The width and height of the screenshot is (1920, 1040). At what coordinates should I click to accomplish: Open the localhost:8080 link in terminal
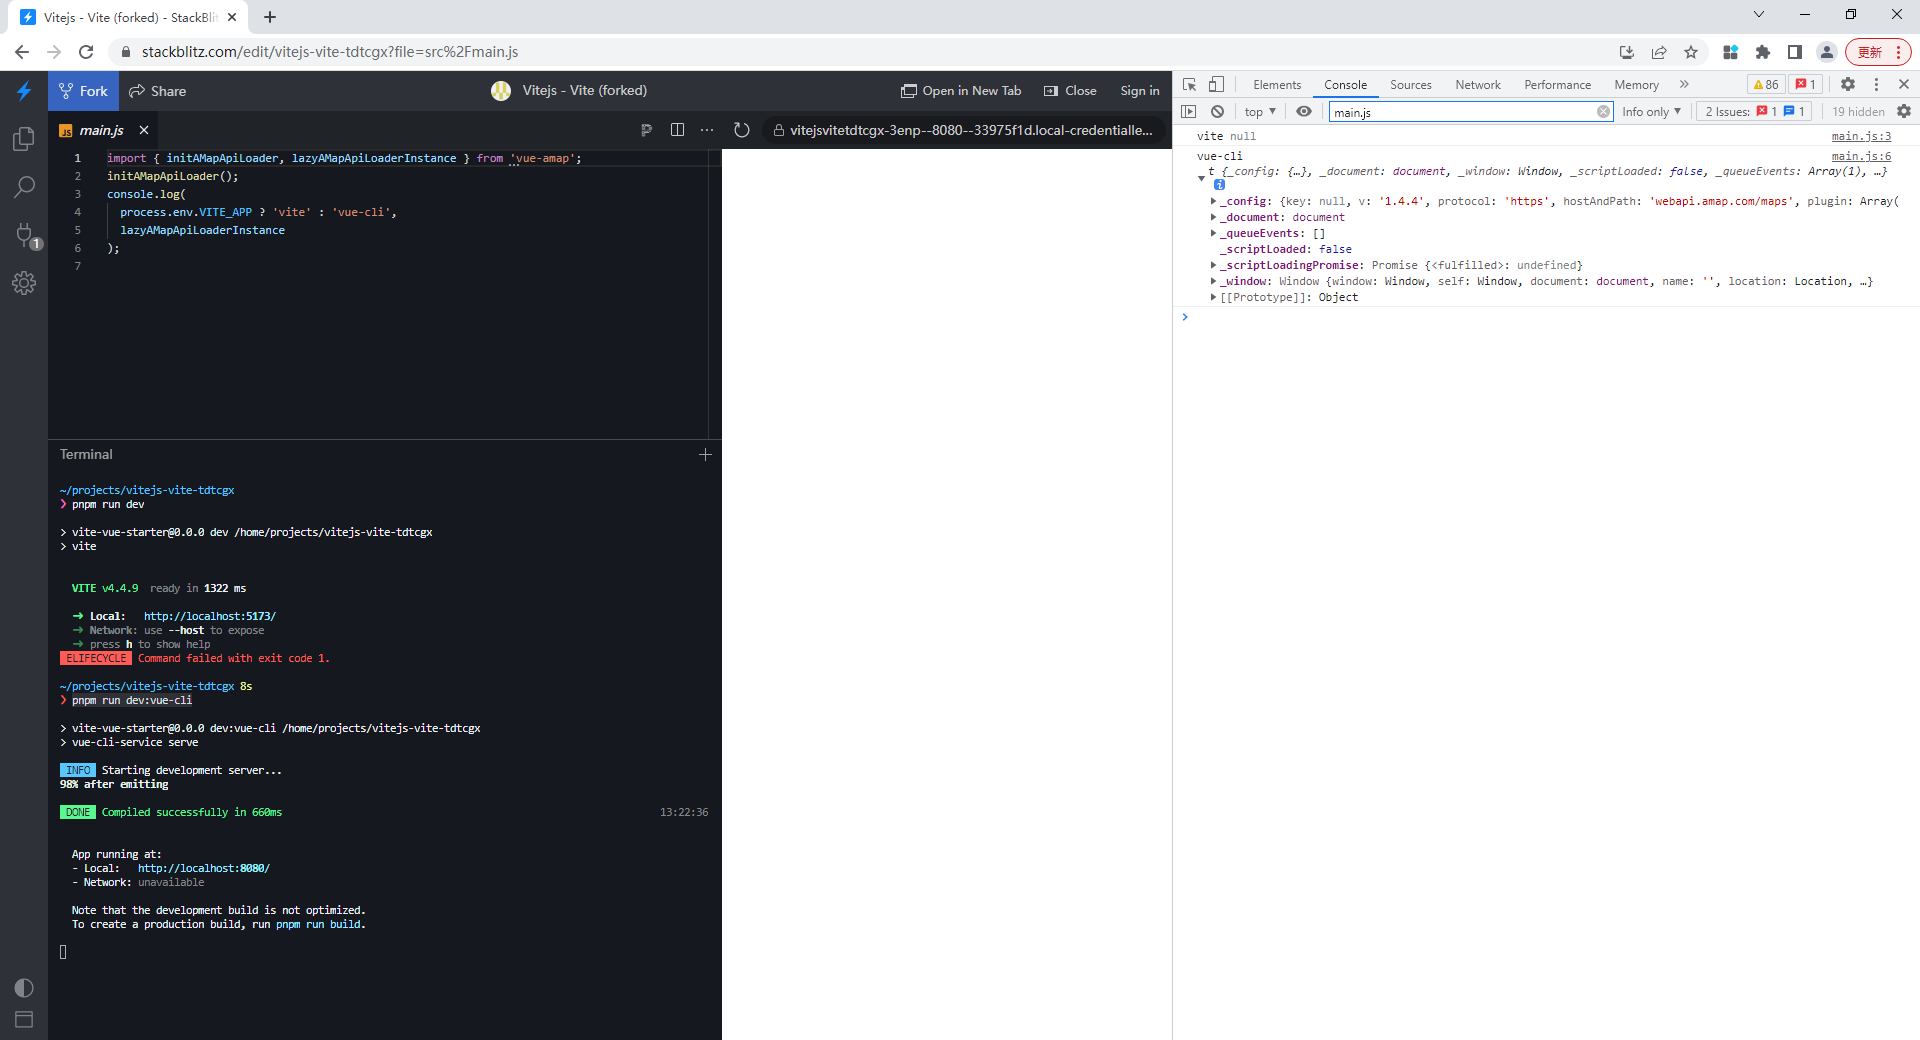pyautogui.click(x=203, y=868)
